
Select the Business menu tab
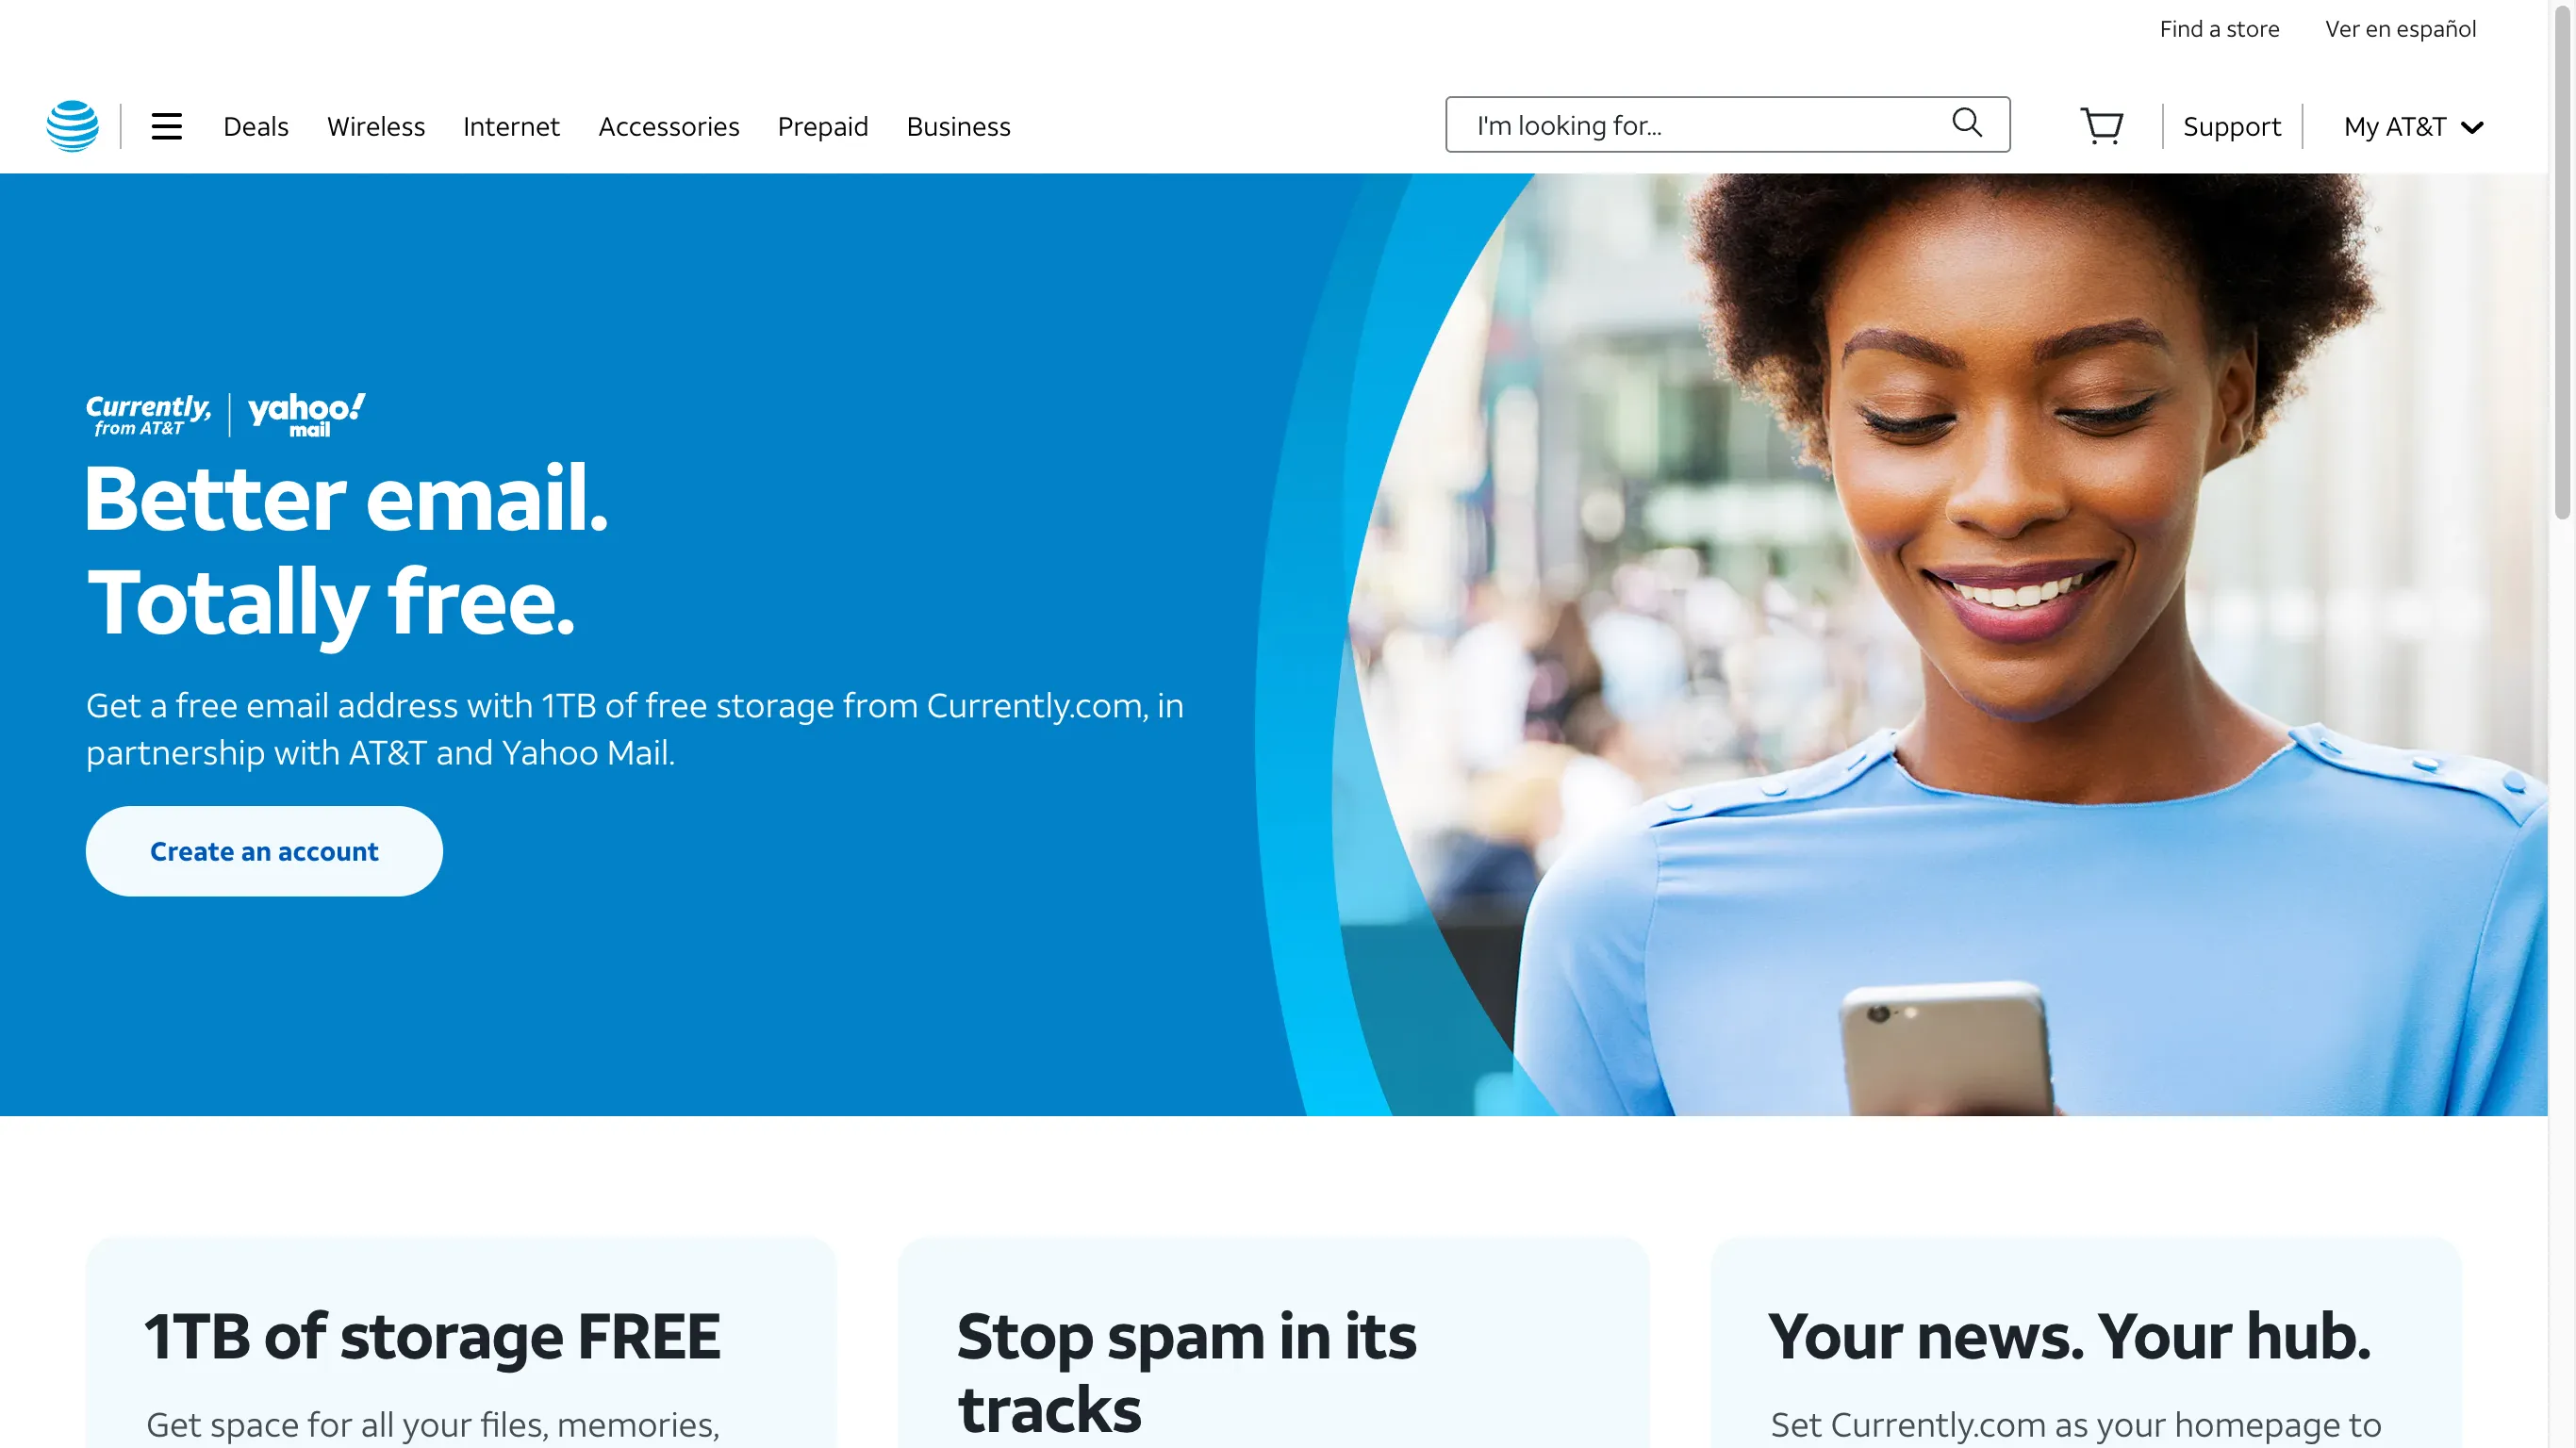click(959, 125)
